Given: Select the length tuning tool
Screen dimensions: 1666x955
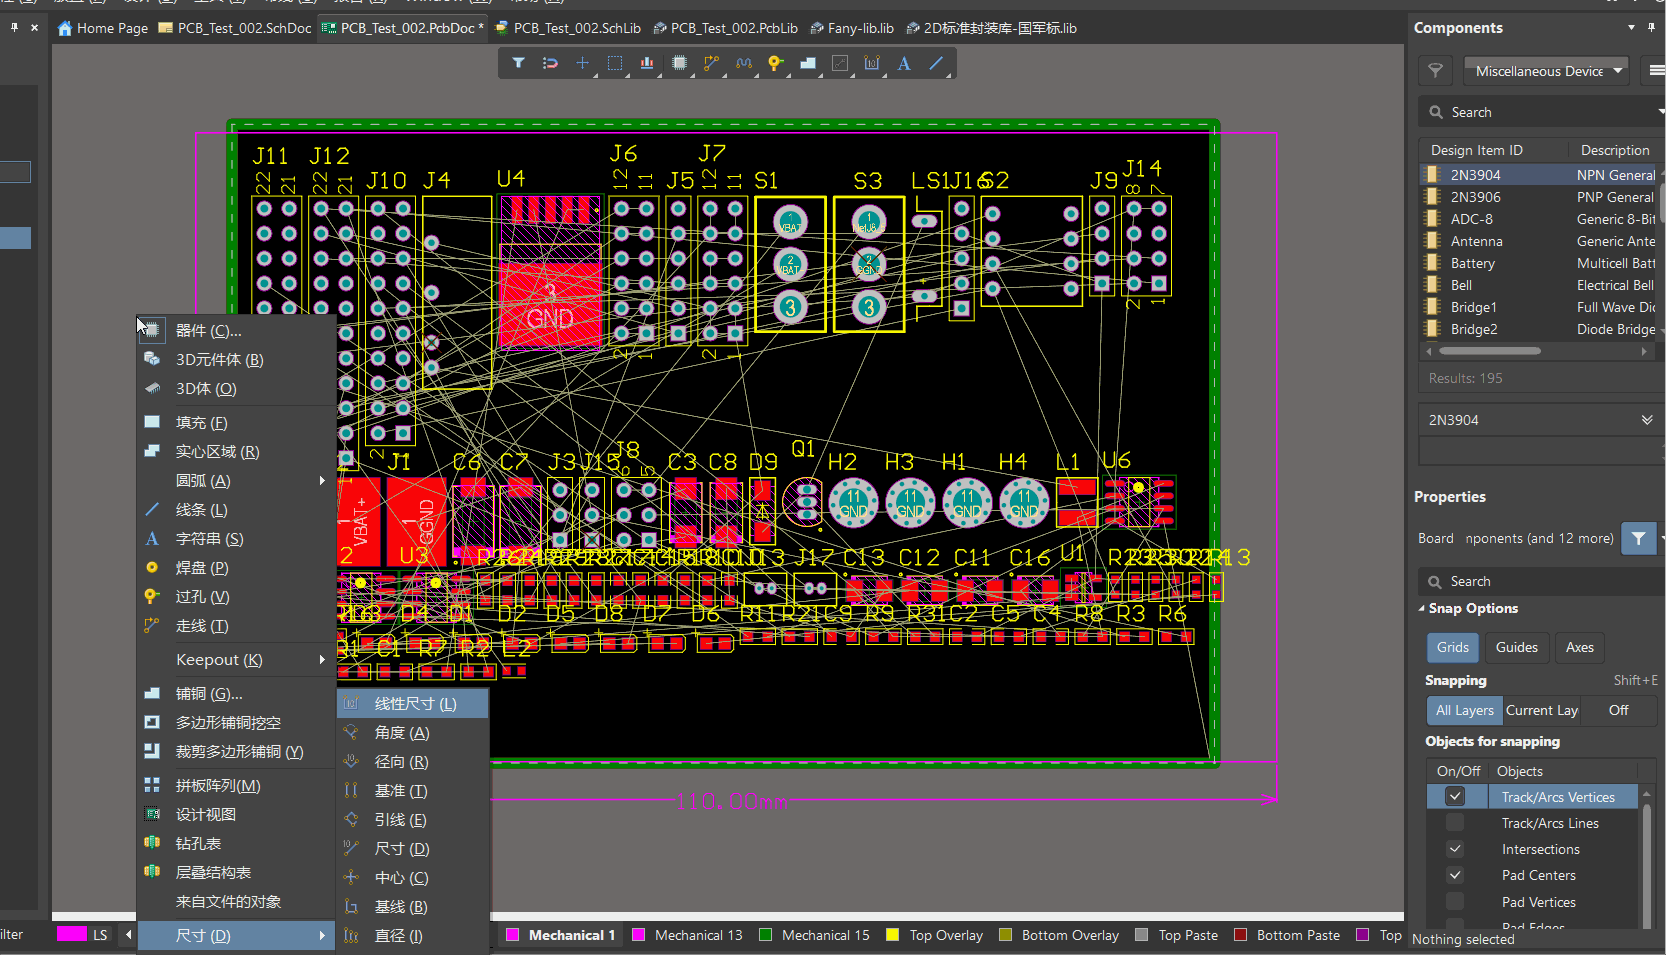Looking at the screenshot, I should [743, 63].
